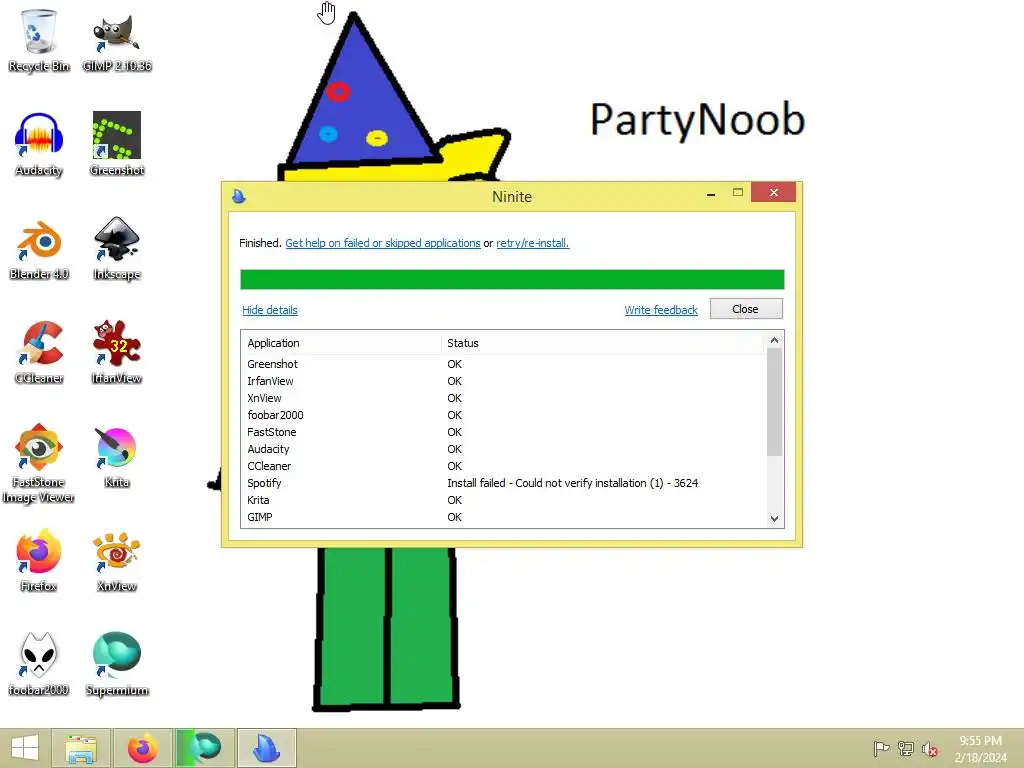
Task: Open the Write feedback link
Action: pyautogui.click(x=661, y=310)
